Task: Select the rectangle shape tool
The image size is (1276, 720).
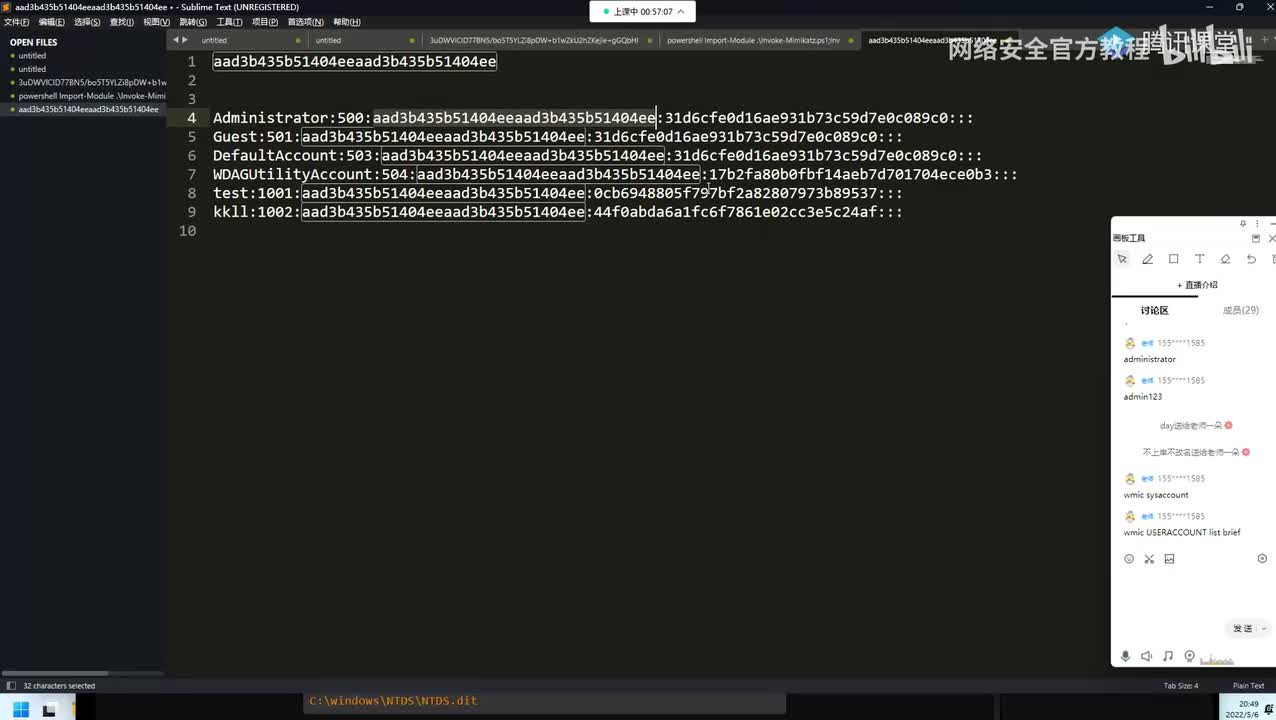Action: coord(1174,259)
